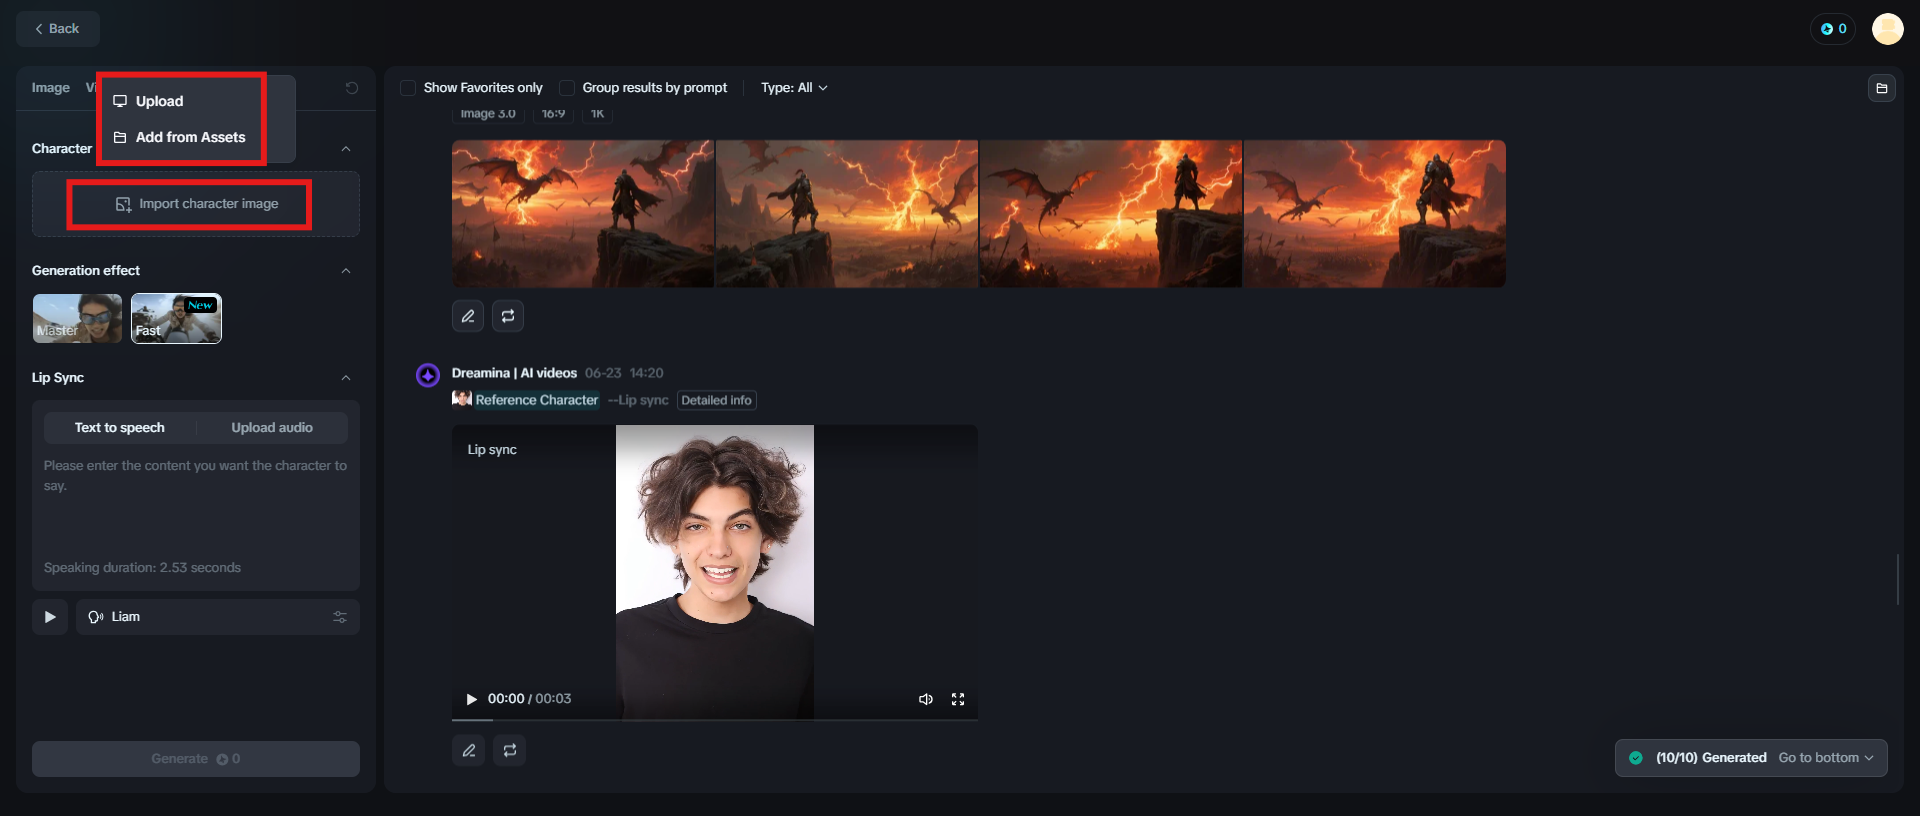Click the Dreamina | AI videos title

514,373
